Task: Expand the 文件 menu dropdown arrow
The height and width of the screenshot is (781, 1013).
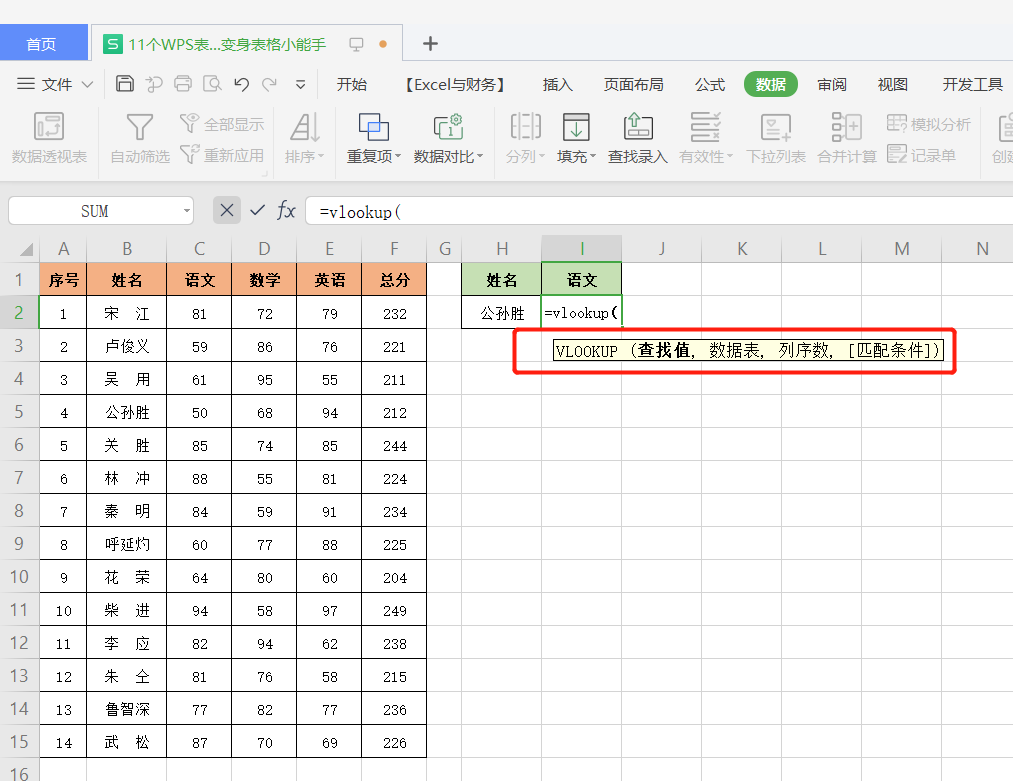Action: point(88,85)
